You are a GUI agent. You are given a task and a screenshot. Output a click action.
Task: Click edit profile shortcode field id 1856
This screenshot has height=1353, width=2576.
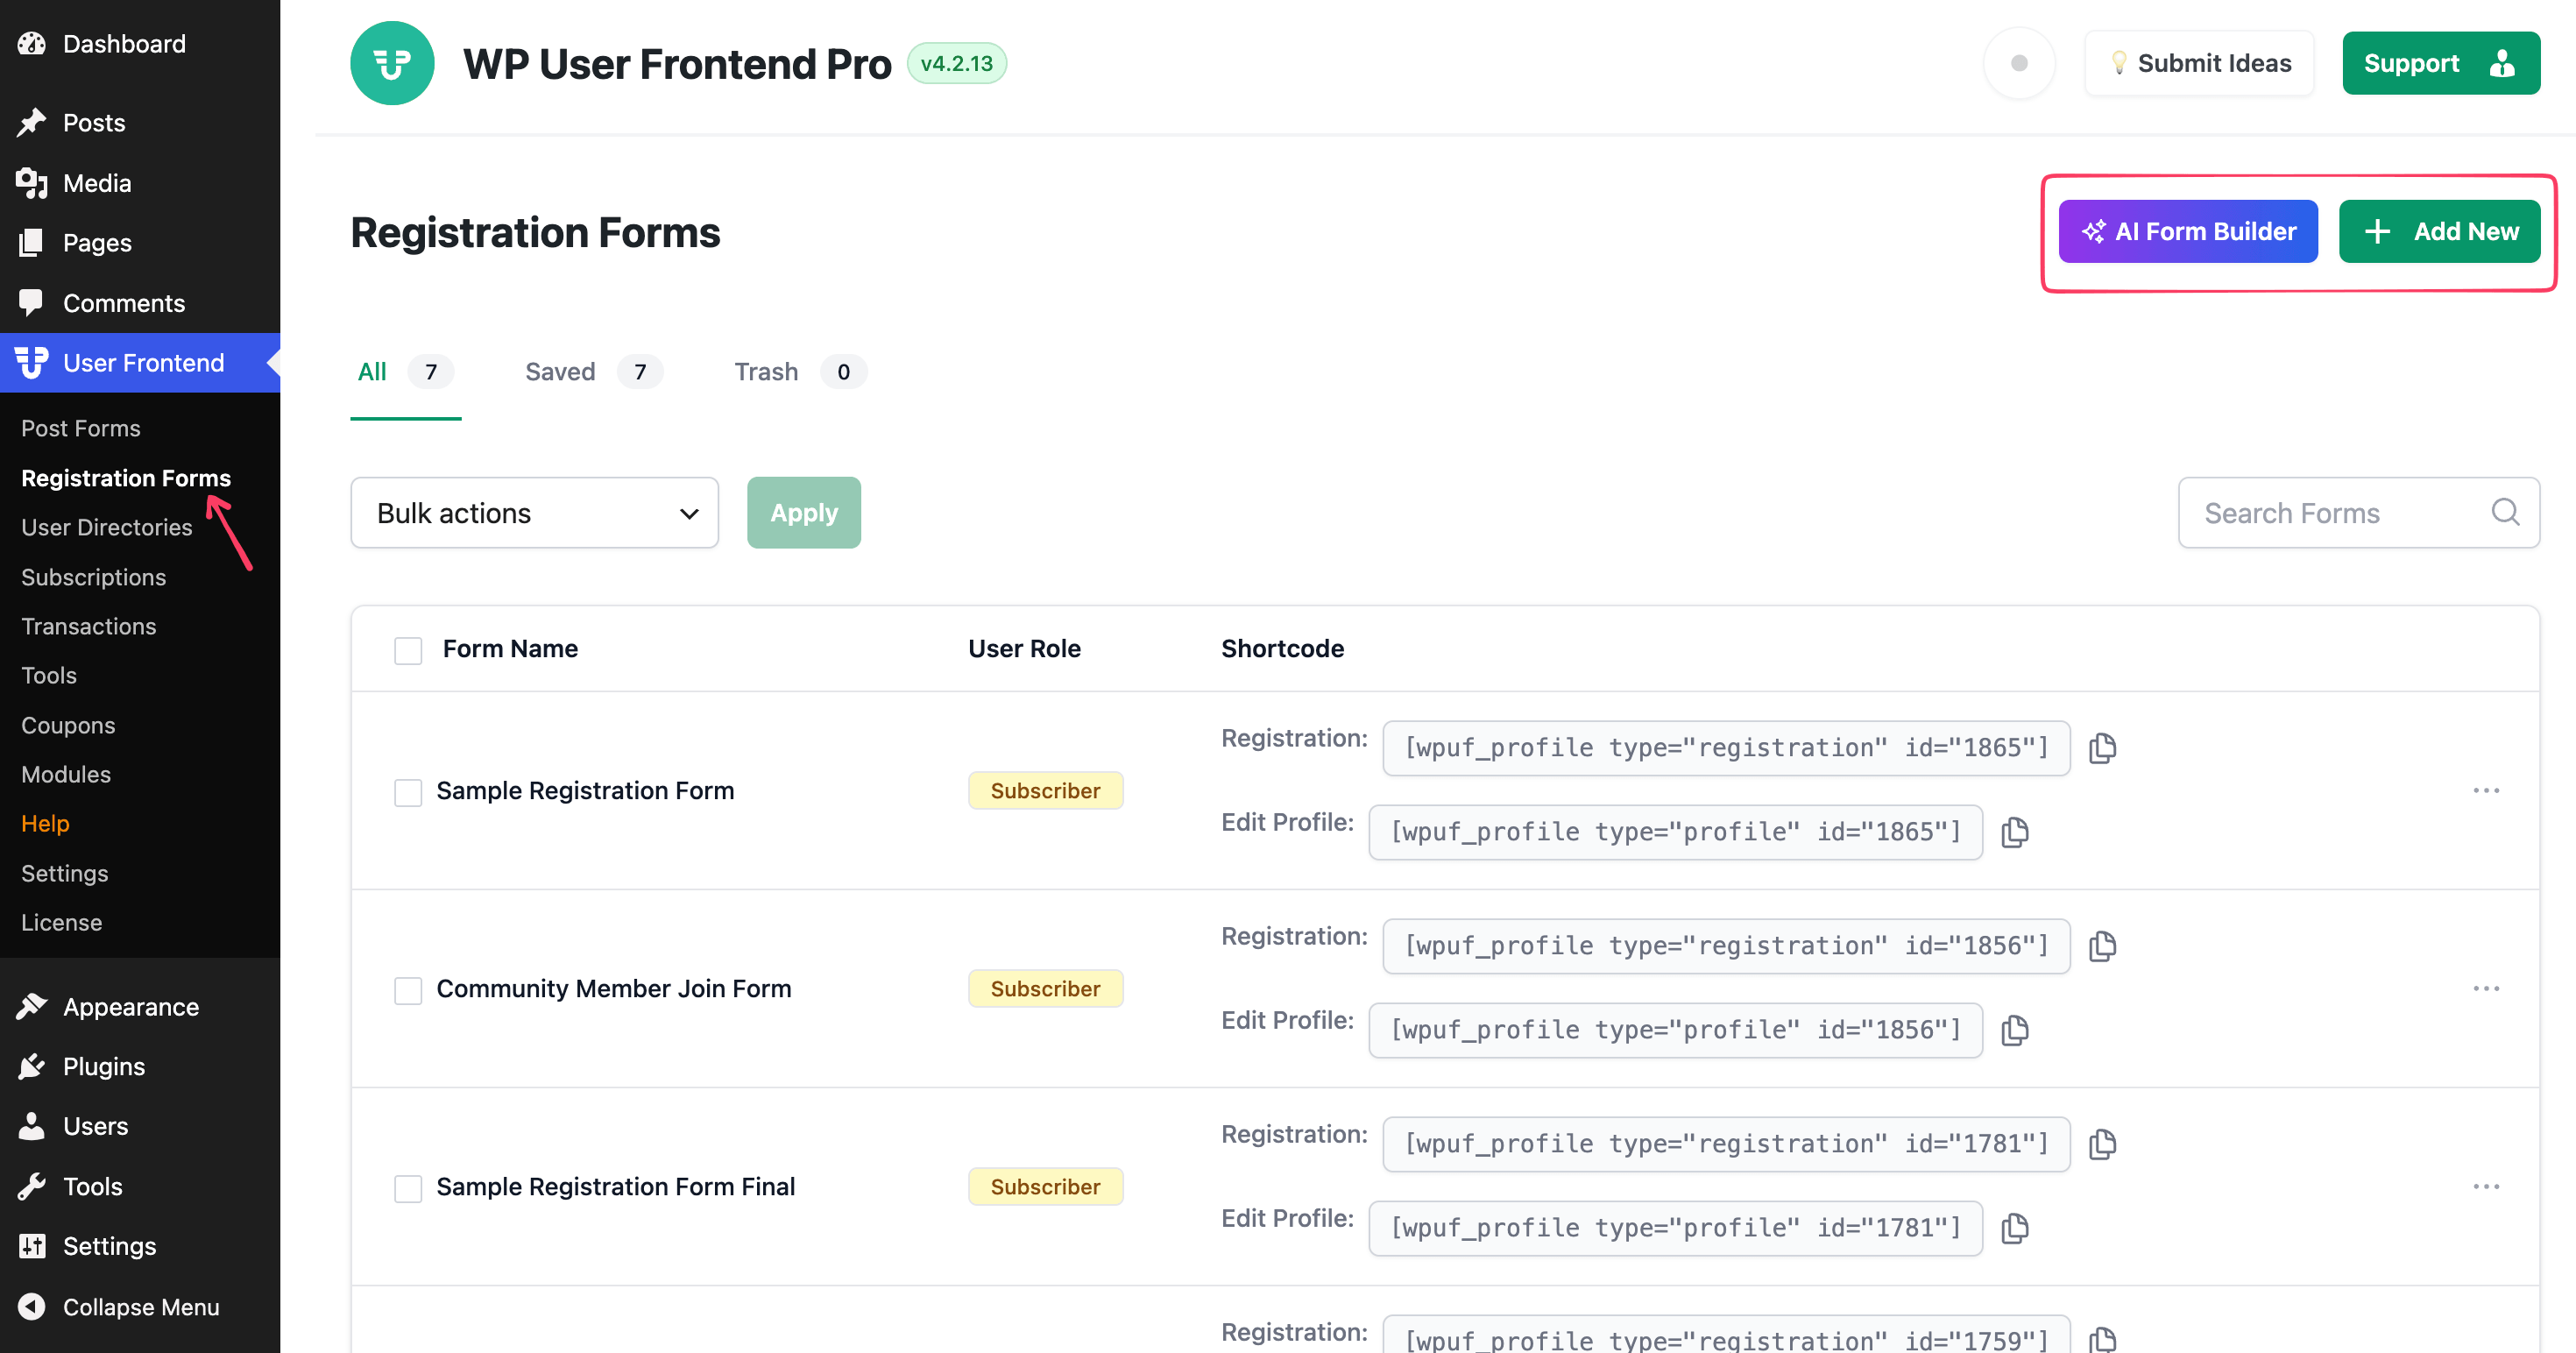tap(1675, 1030)
